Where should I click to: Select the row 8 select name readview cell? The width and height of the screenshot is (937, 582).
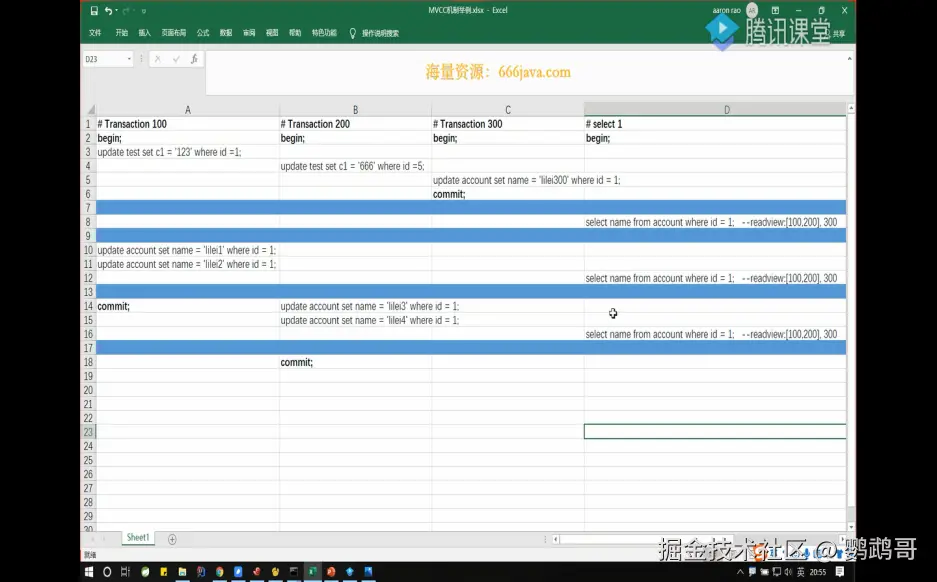pos(715,222)
